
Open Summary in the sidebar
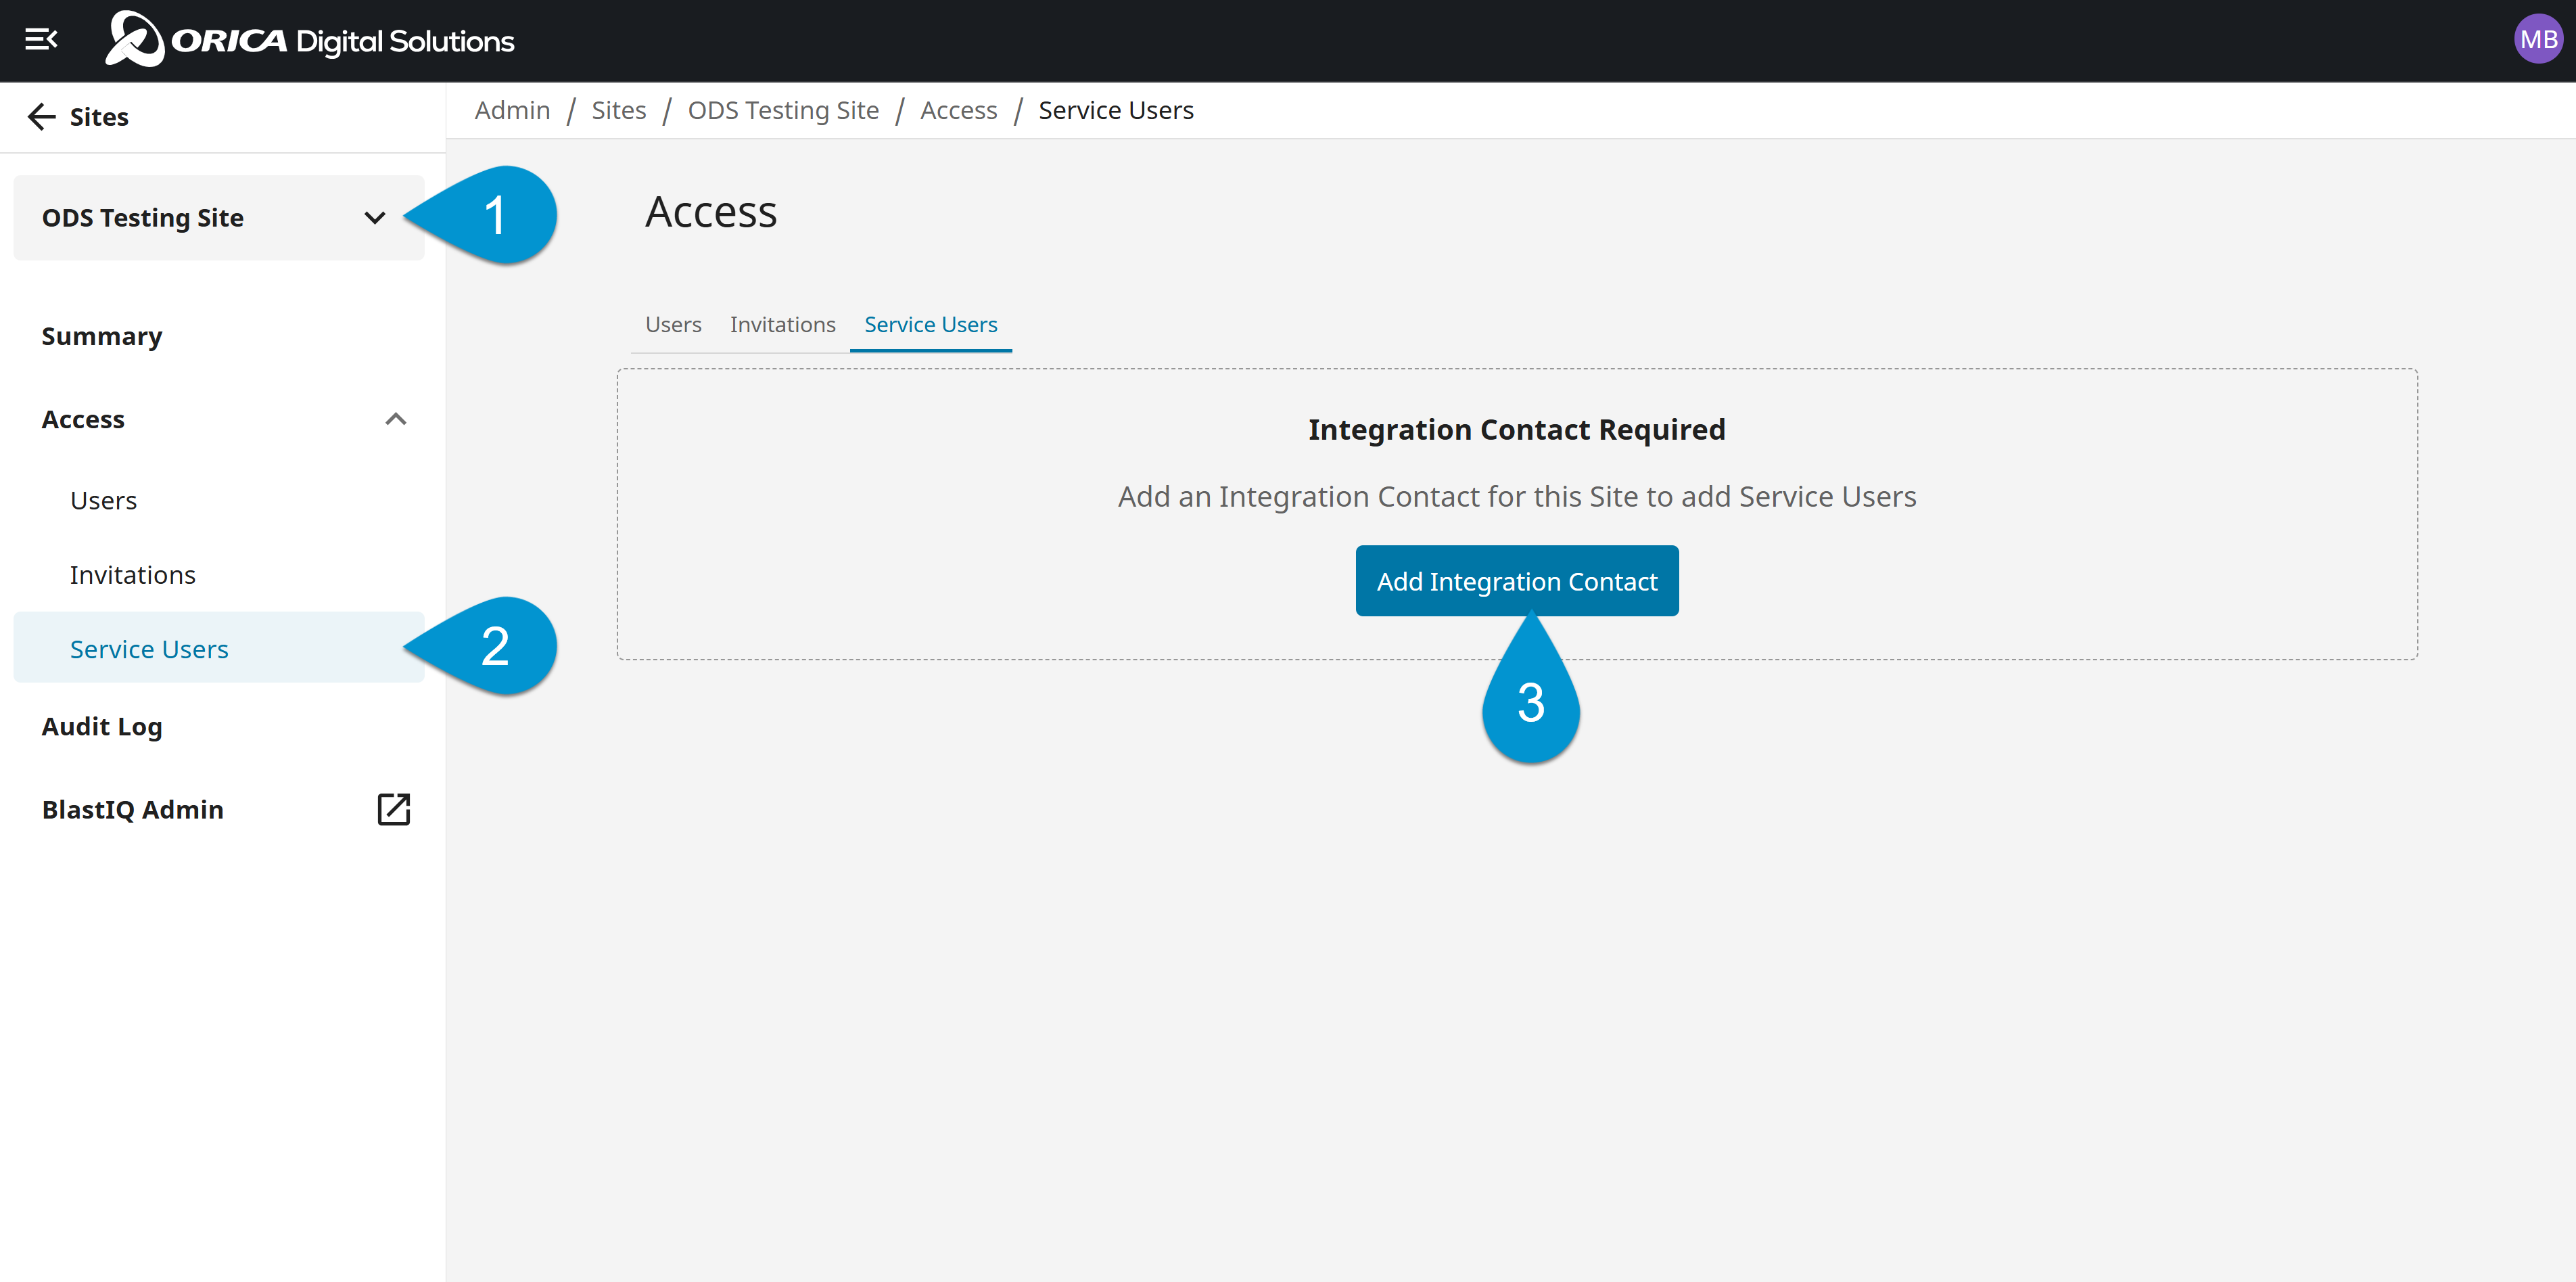coord(102,336)
